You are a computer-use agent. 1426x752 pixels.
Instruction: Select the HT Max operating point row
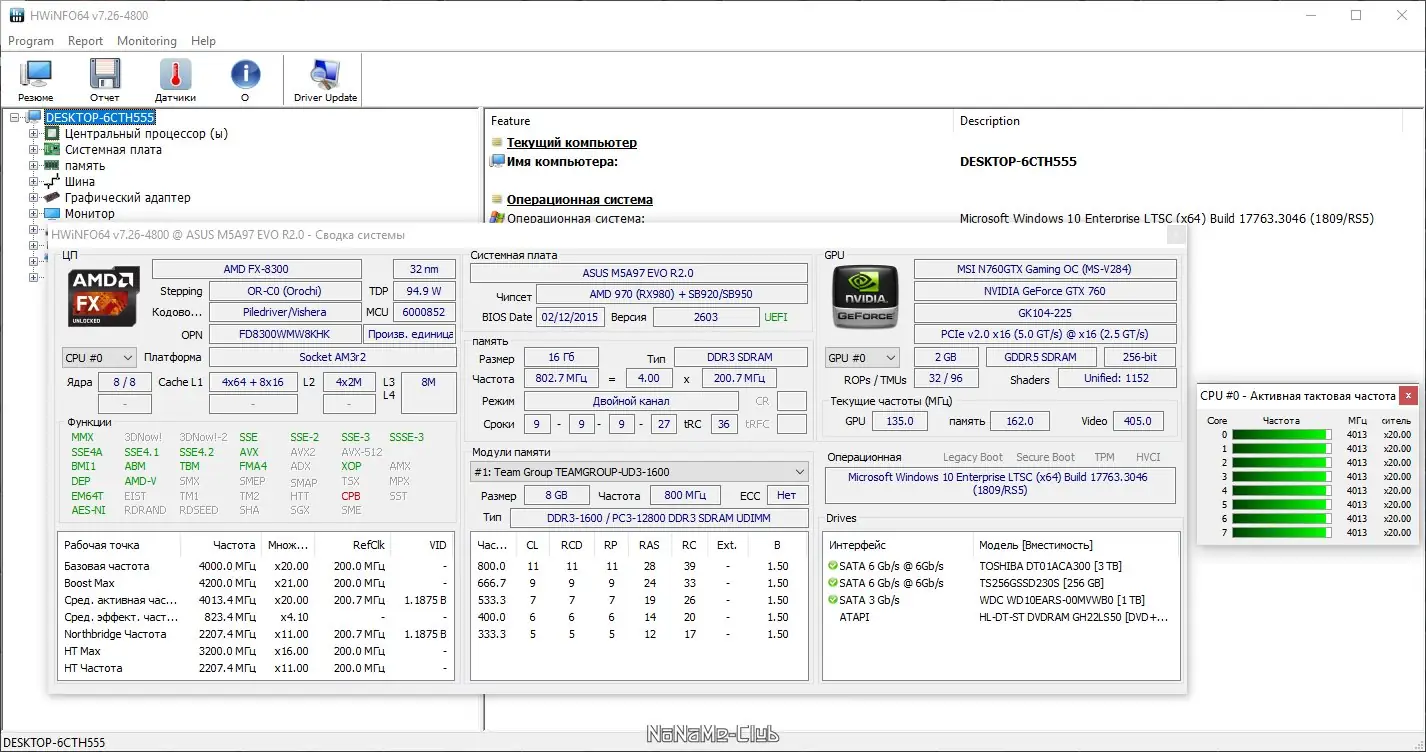tap(255, 651)
